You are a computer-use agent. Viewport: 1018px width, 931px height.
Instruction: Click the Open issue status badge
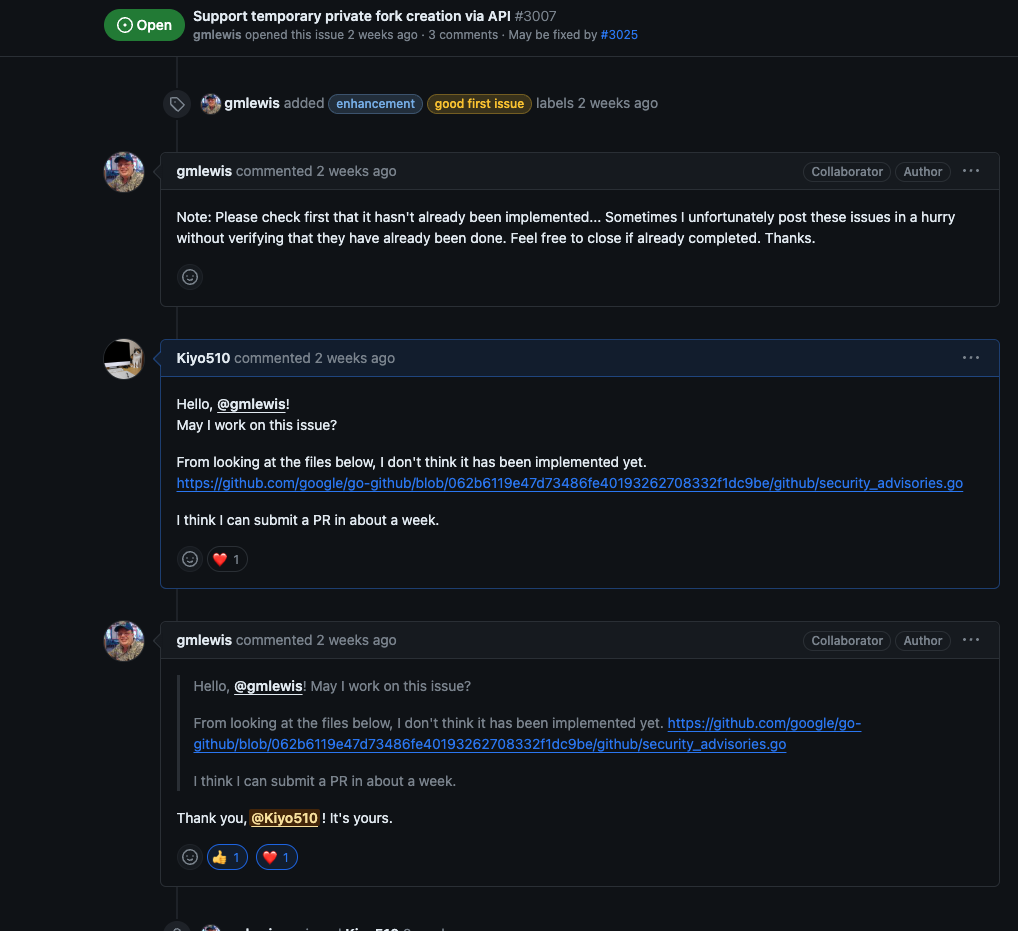click(144, 25)
